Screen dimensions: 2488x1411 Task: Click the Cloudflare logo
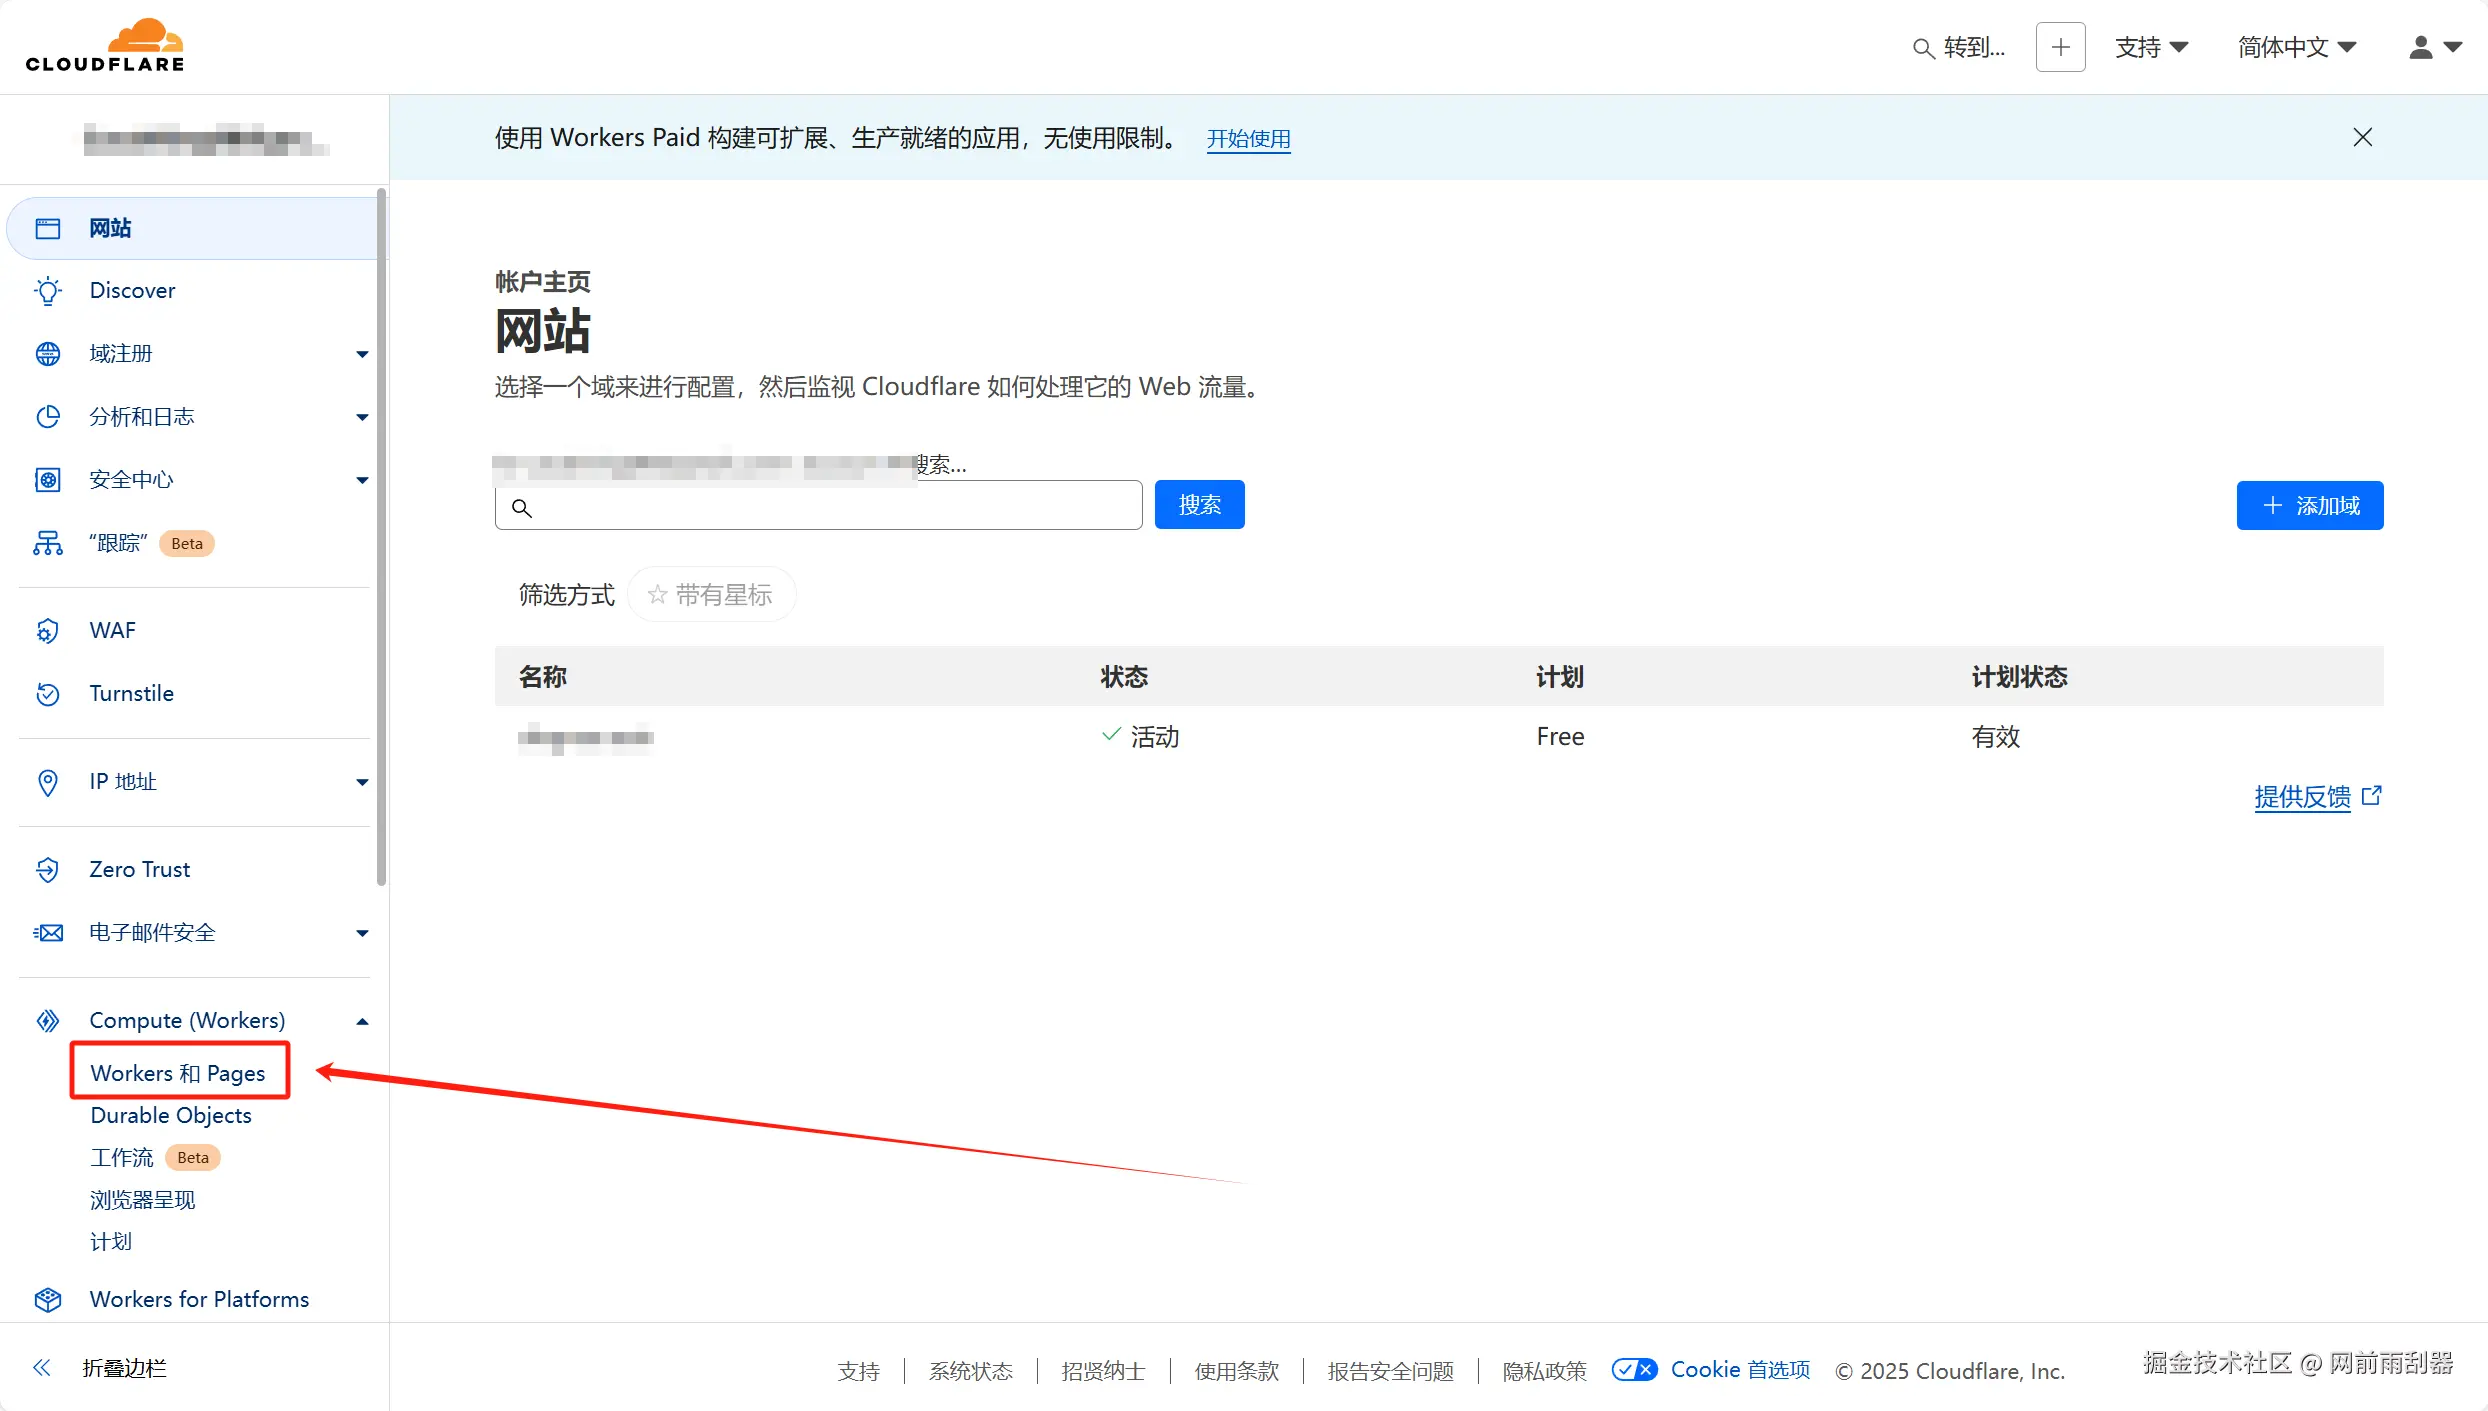105,46
